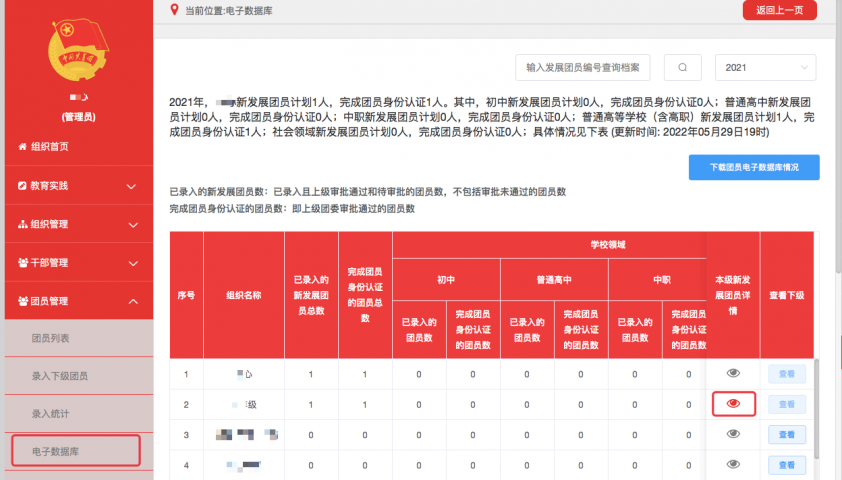Click the eye icon in row 3
This screenshot has height=480, width=842.
tap(733, 434)
